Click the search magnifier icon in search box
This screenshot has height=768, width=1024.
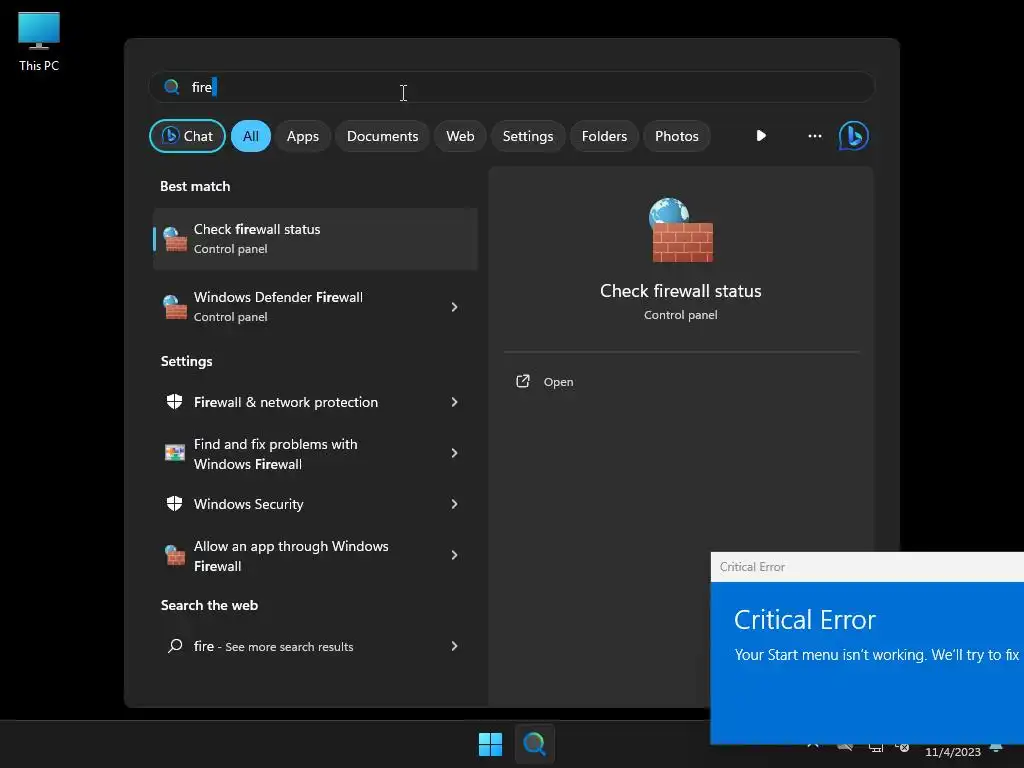coord(172,87)
